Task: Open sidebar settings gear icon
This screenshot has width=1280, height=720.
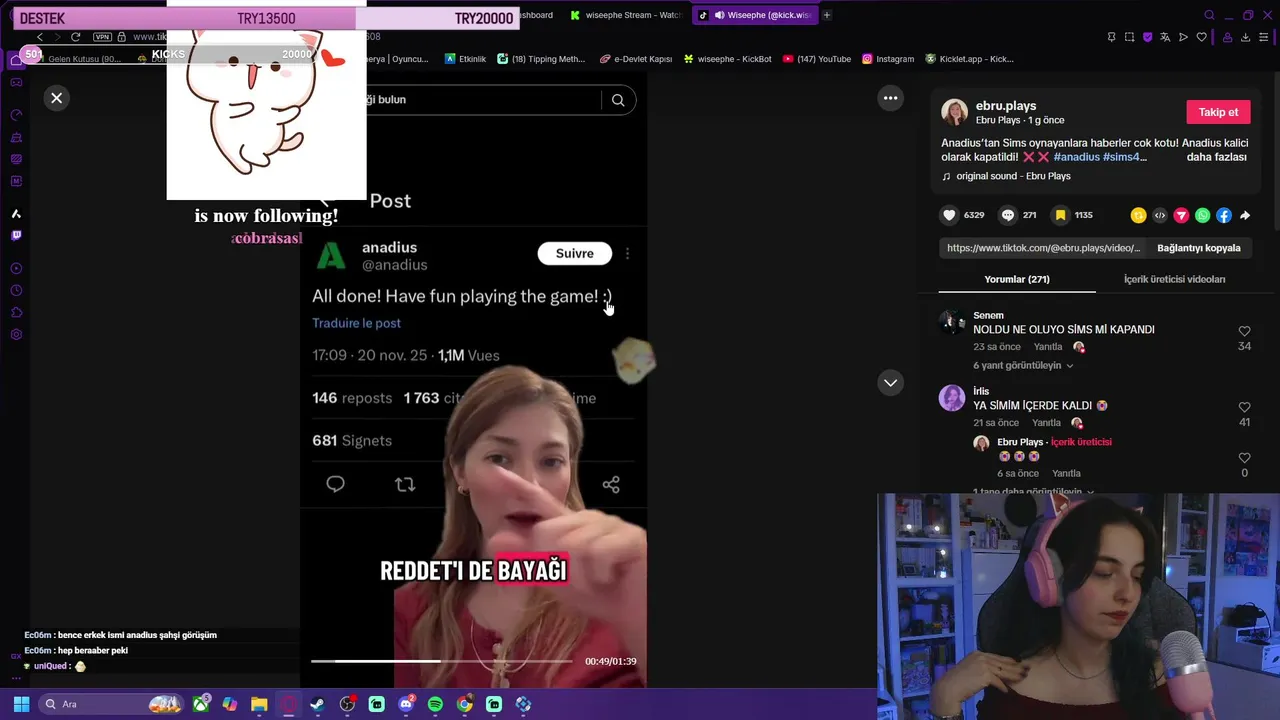Action: [16, 334]
